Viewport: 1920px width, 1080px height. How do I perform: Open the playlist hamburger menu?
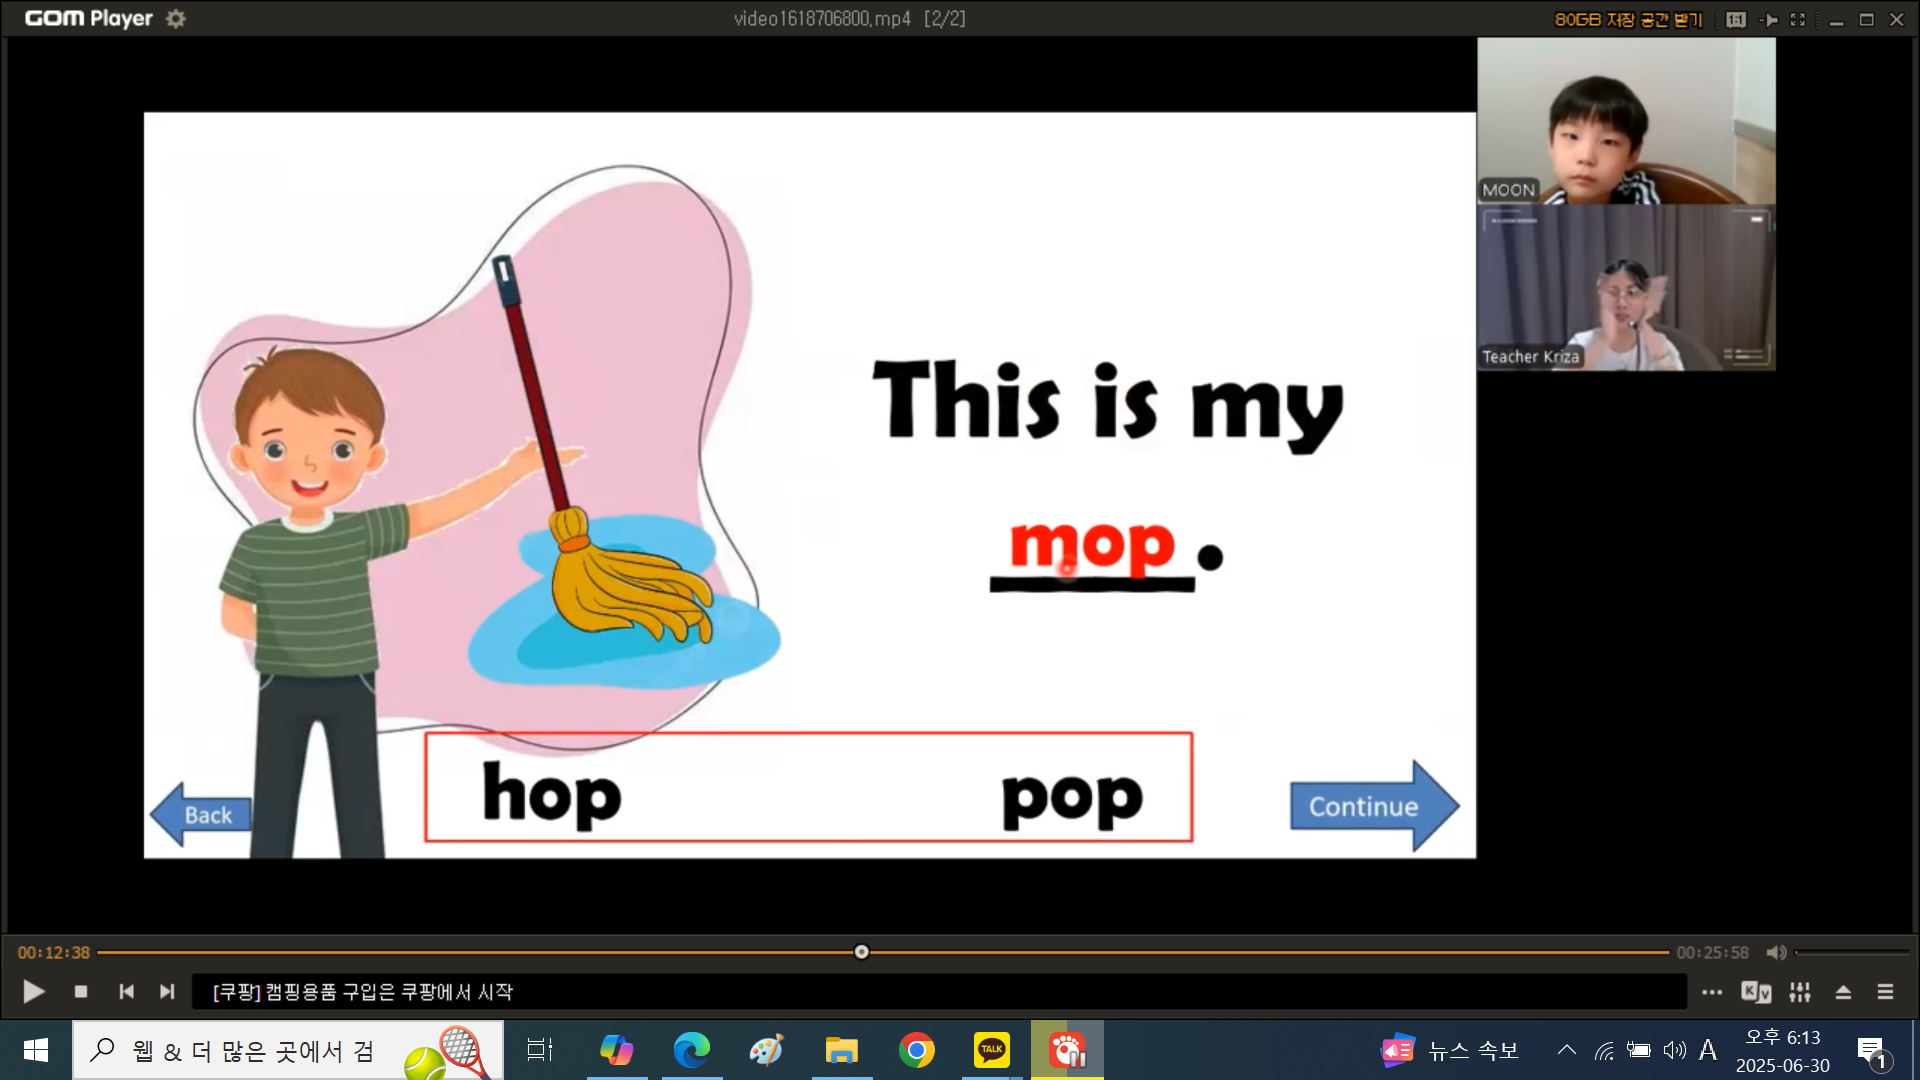pyautogui.click(x=1885, y=992)
